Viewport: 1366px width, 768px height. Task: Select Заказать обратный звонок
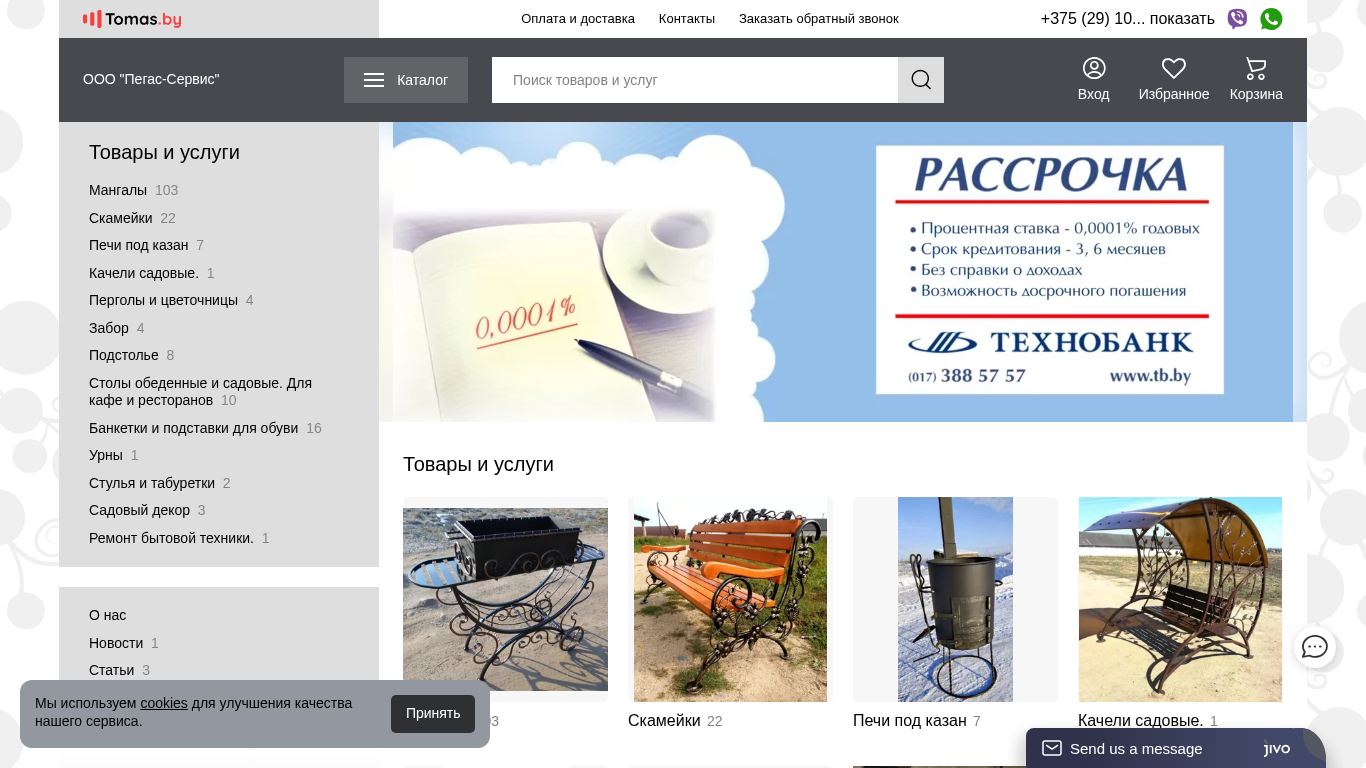[819, 19]
